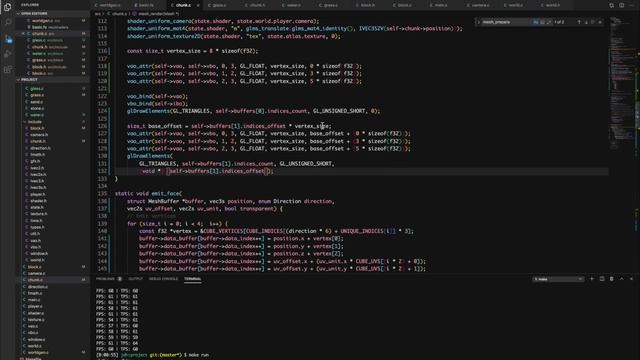Viewport: 640px width, 360px height.
Task: Click the open changes icon in the editor title bar
Action: coord(611,5)
